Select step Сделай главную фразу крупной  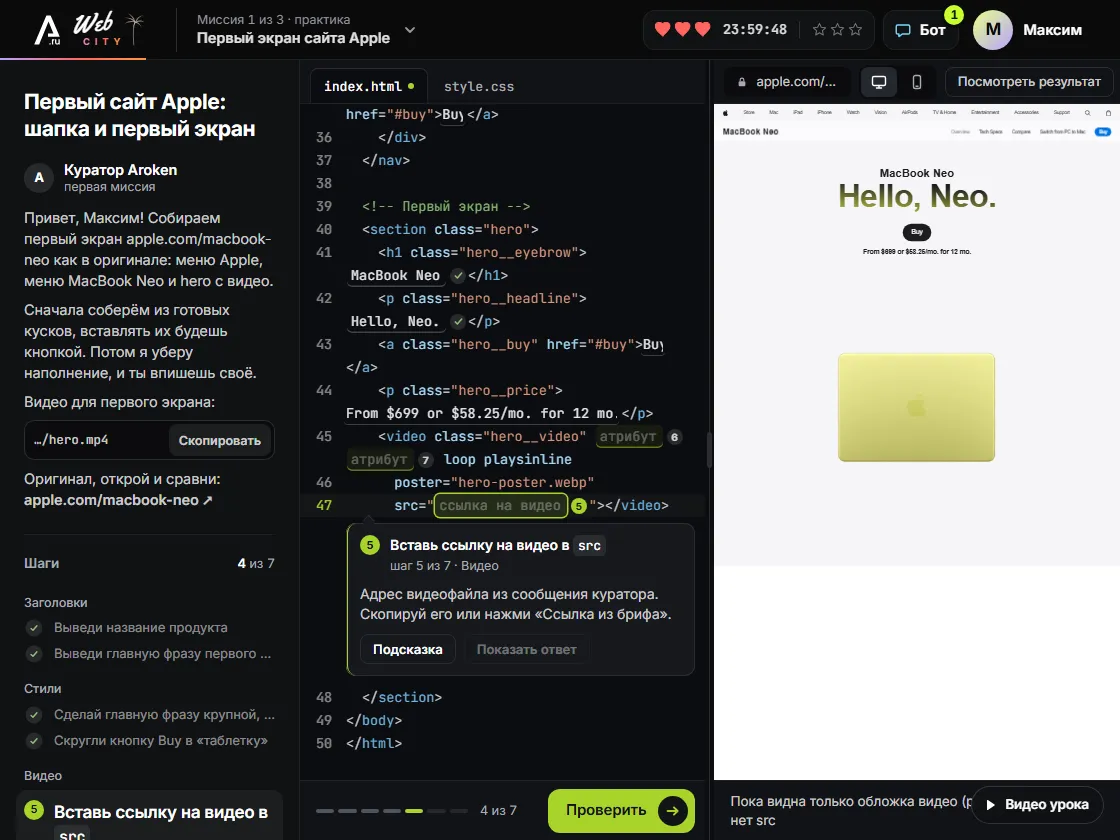[164, 715]
